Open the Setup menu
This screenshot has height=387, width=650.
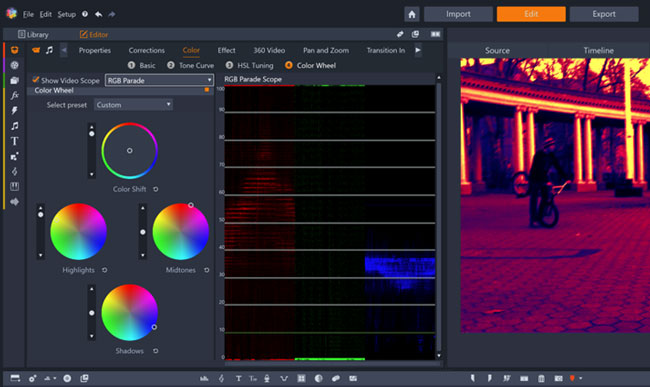66,15
